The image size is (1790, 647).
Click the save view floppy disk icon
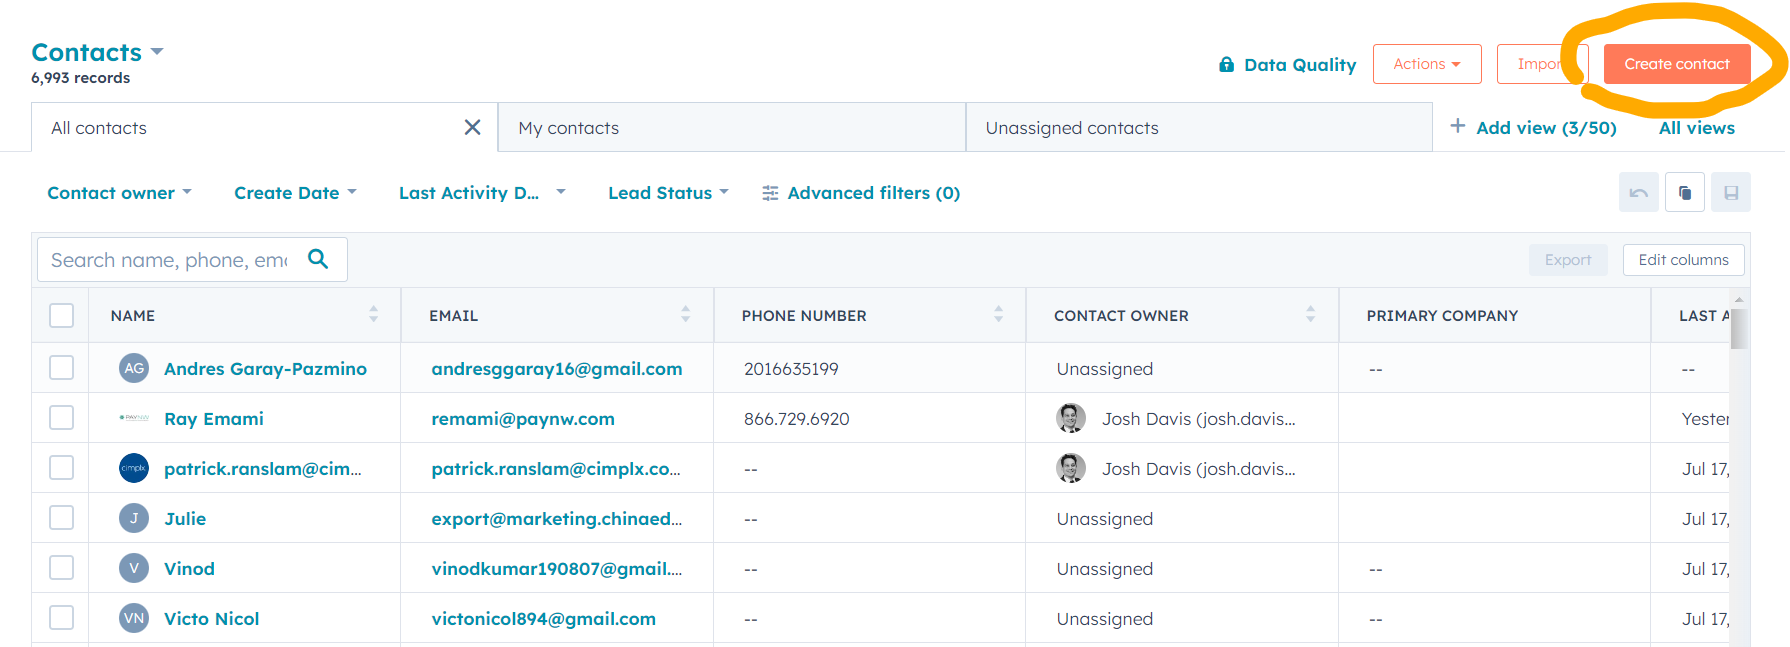[1730, 192]
